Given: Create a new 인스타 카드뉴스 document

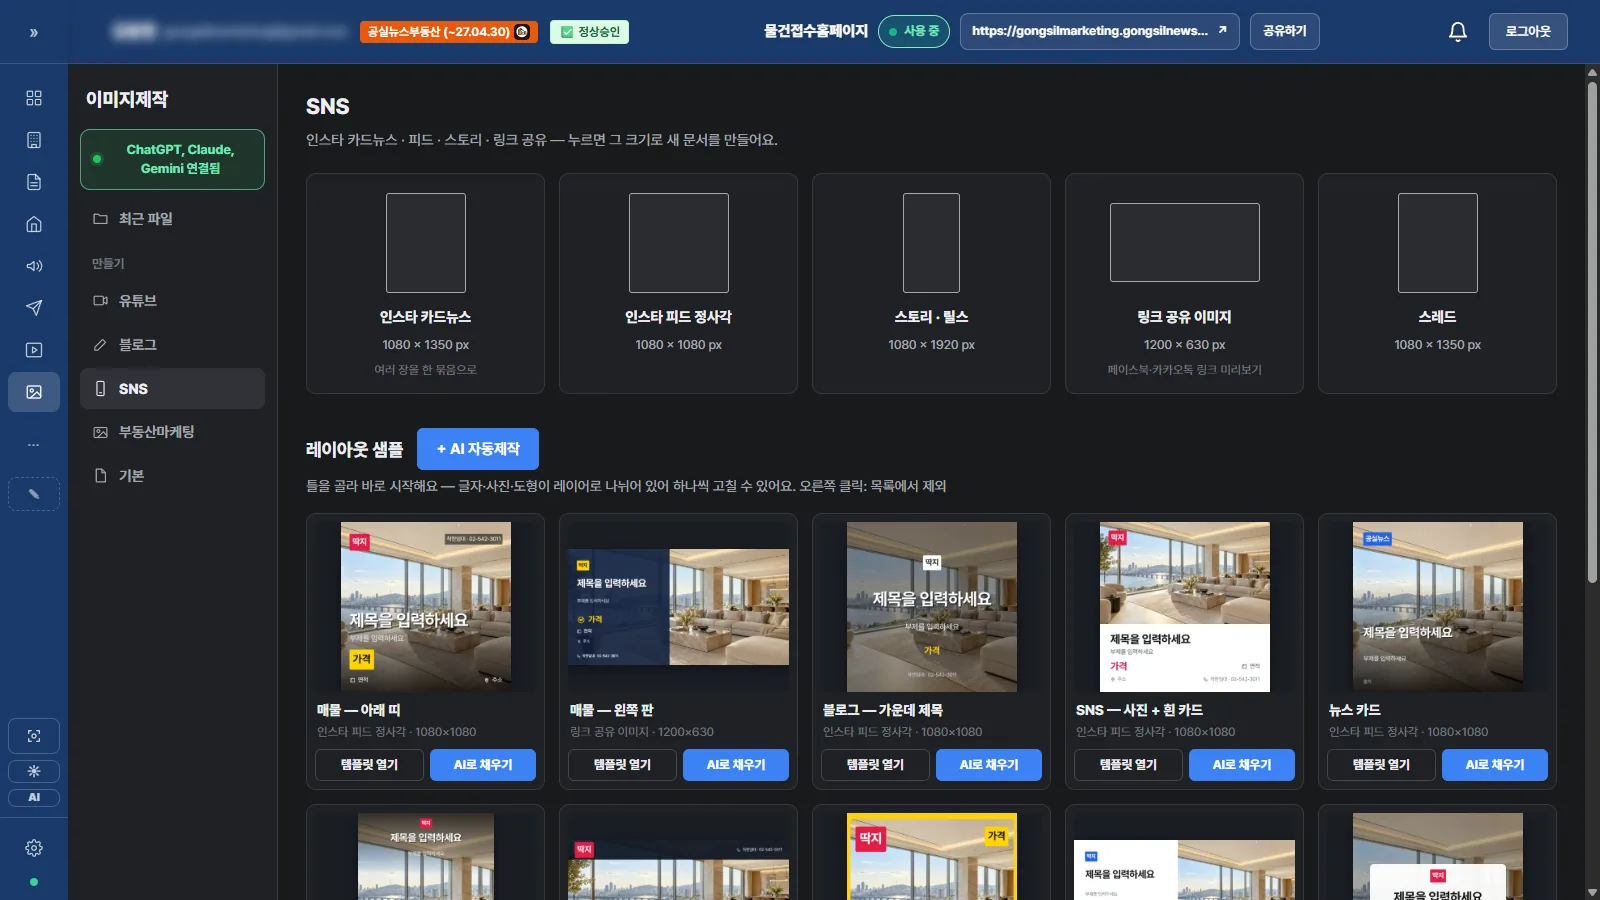Looking at the screenshot, I should point(425,284).
